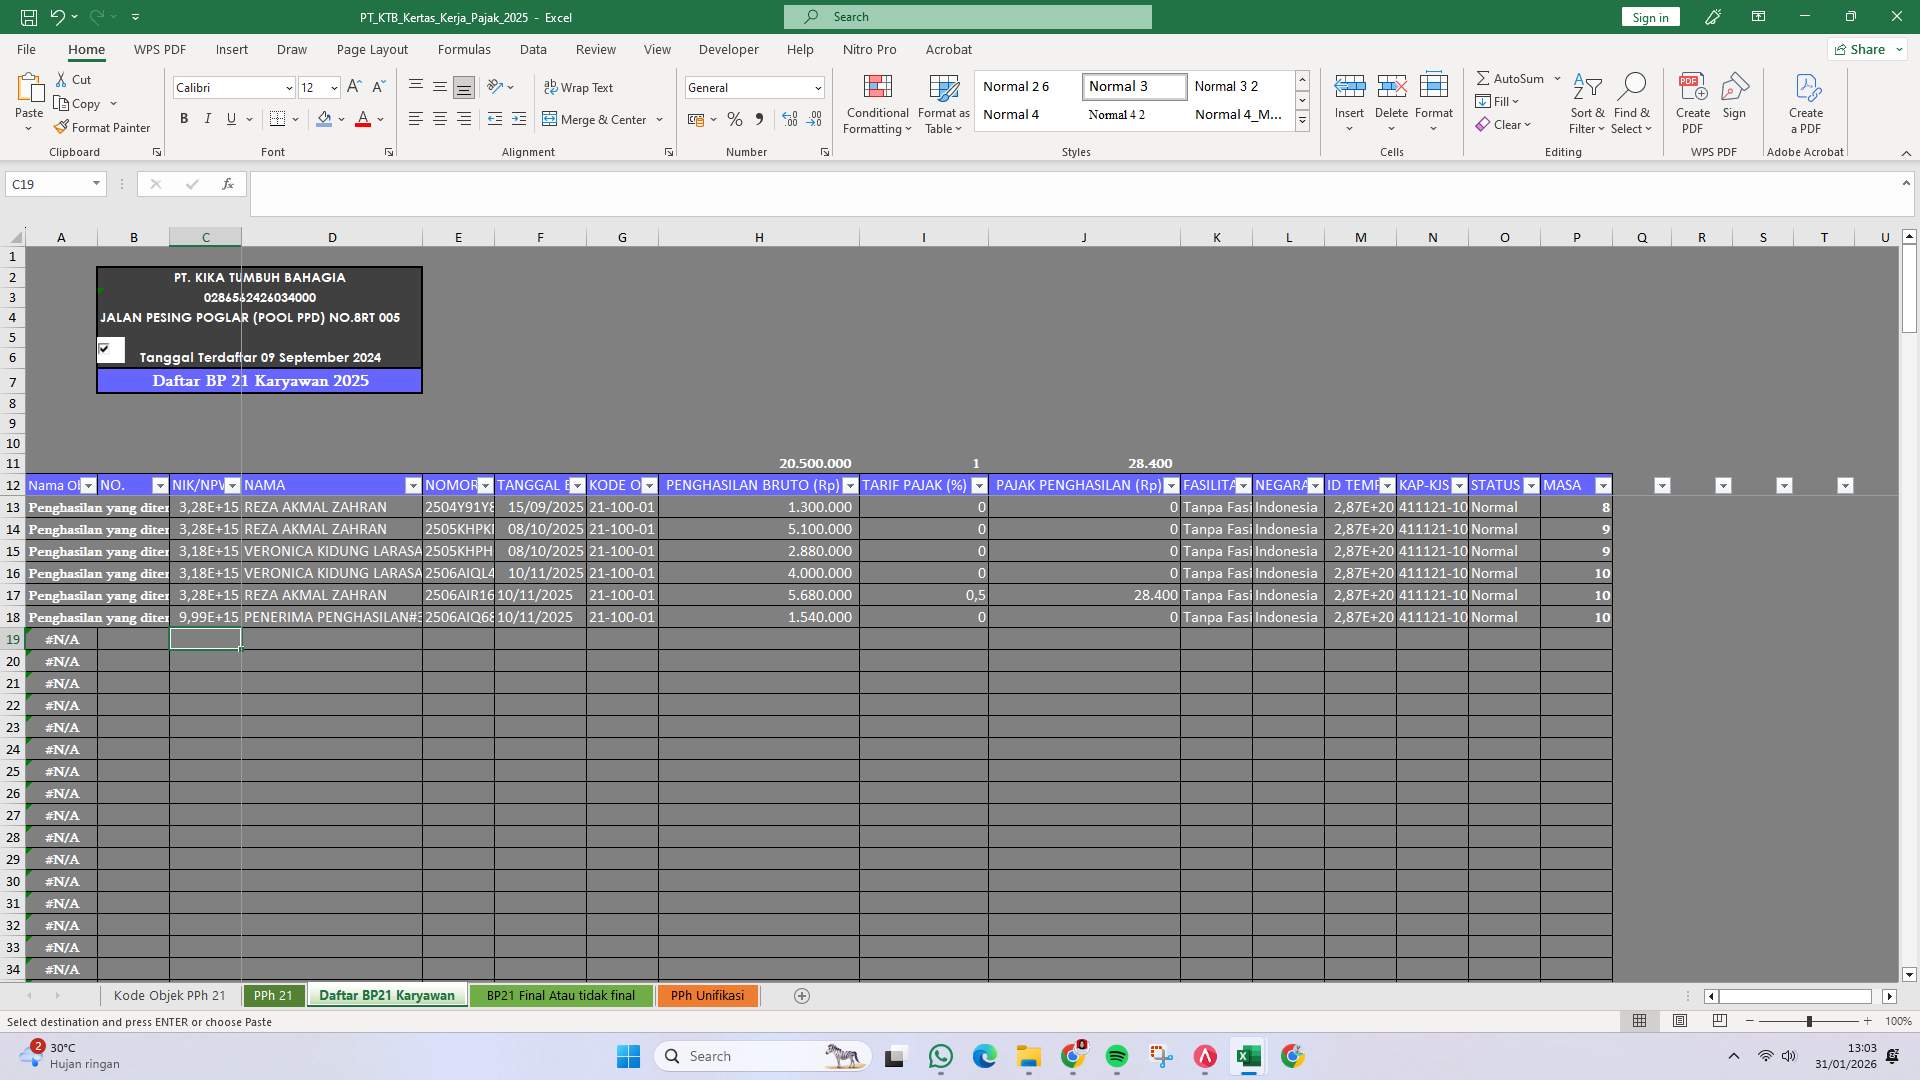Open the font size dropdown
Viewport: 1920px width, 1080px height.
(x=333, y=87)
